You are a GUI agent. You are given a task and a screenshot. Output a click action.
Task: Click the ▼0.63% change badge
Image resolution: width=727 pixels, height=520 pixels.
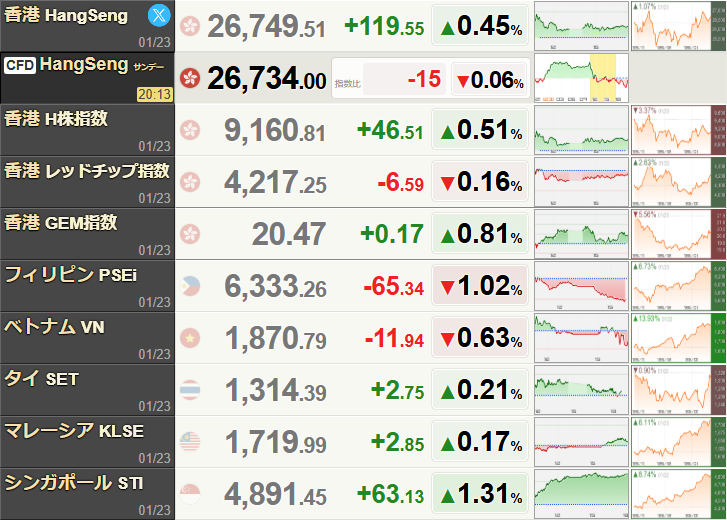[x=480, y=337]
